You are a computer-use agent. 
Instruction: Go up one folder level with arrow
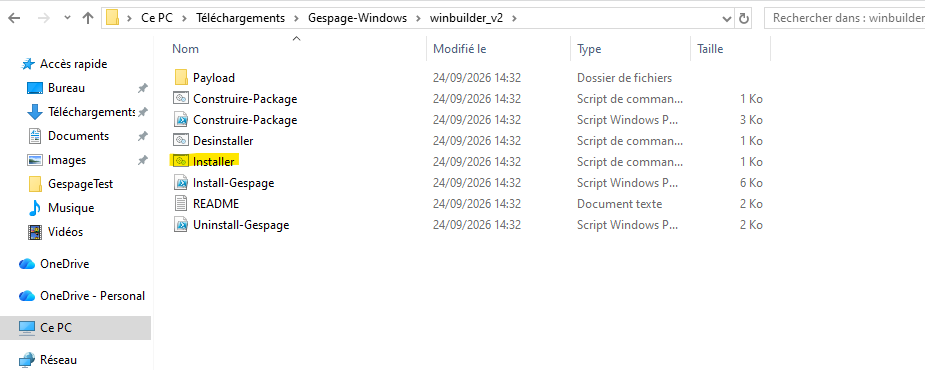tap(88, 18)
